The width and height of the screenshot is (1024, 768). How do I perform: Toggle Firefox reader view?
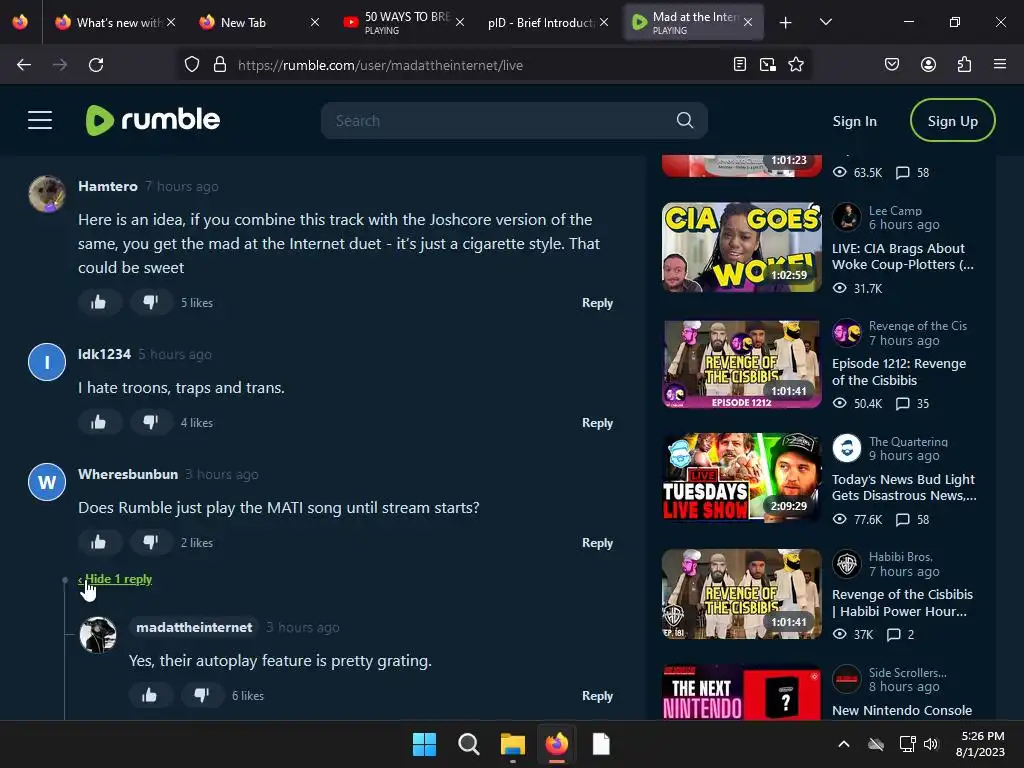[x=739, y=65]
